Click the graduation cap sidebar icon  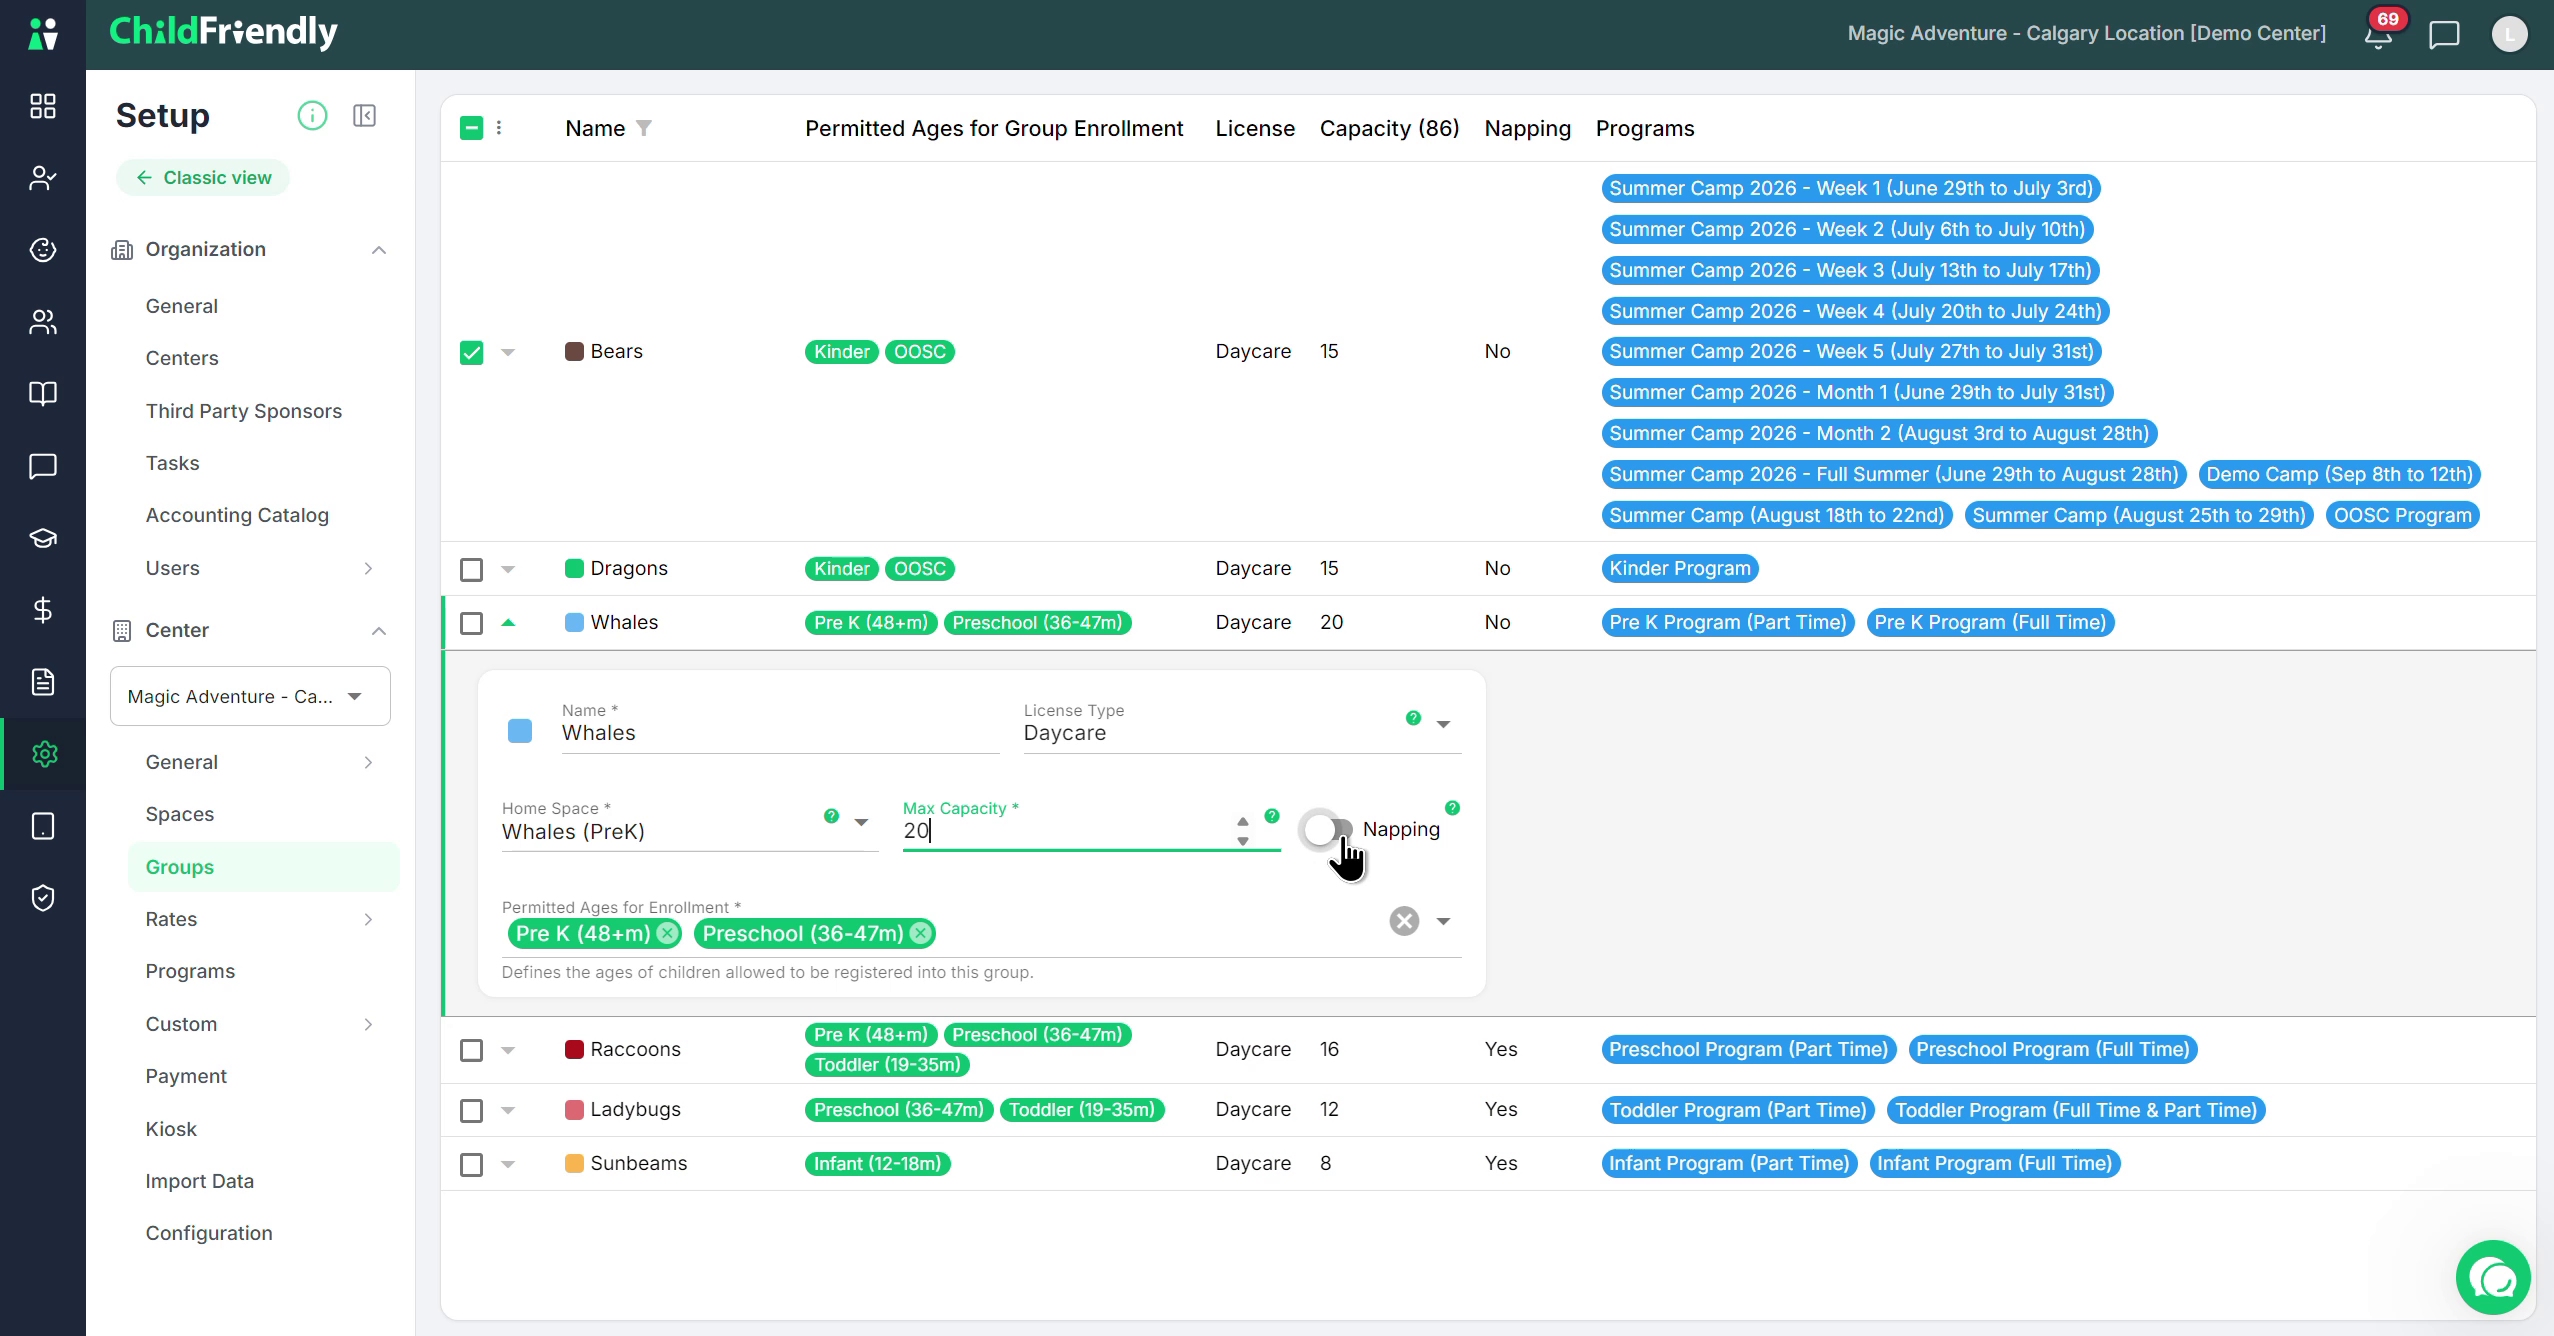point(43,538)
